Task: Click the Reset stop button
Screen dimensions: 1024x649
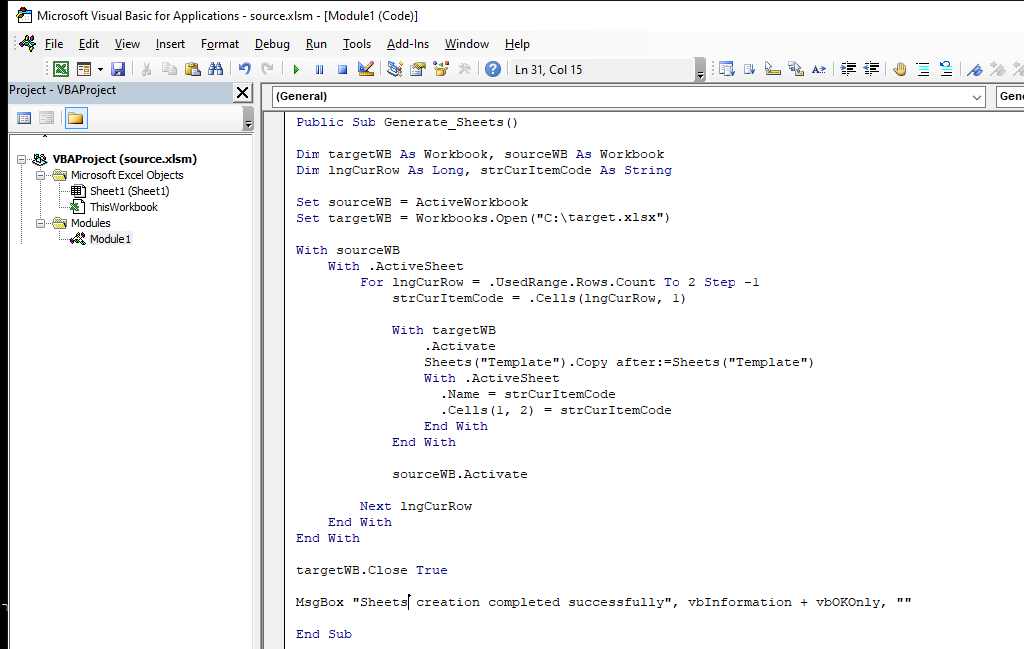Action: coord(342,69)
